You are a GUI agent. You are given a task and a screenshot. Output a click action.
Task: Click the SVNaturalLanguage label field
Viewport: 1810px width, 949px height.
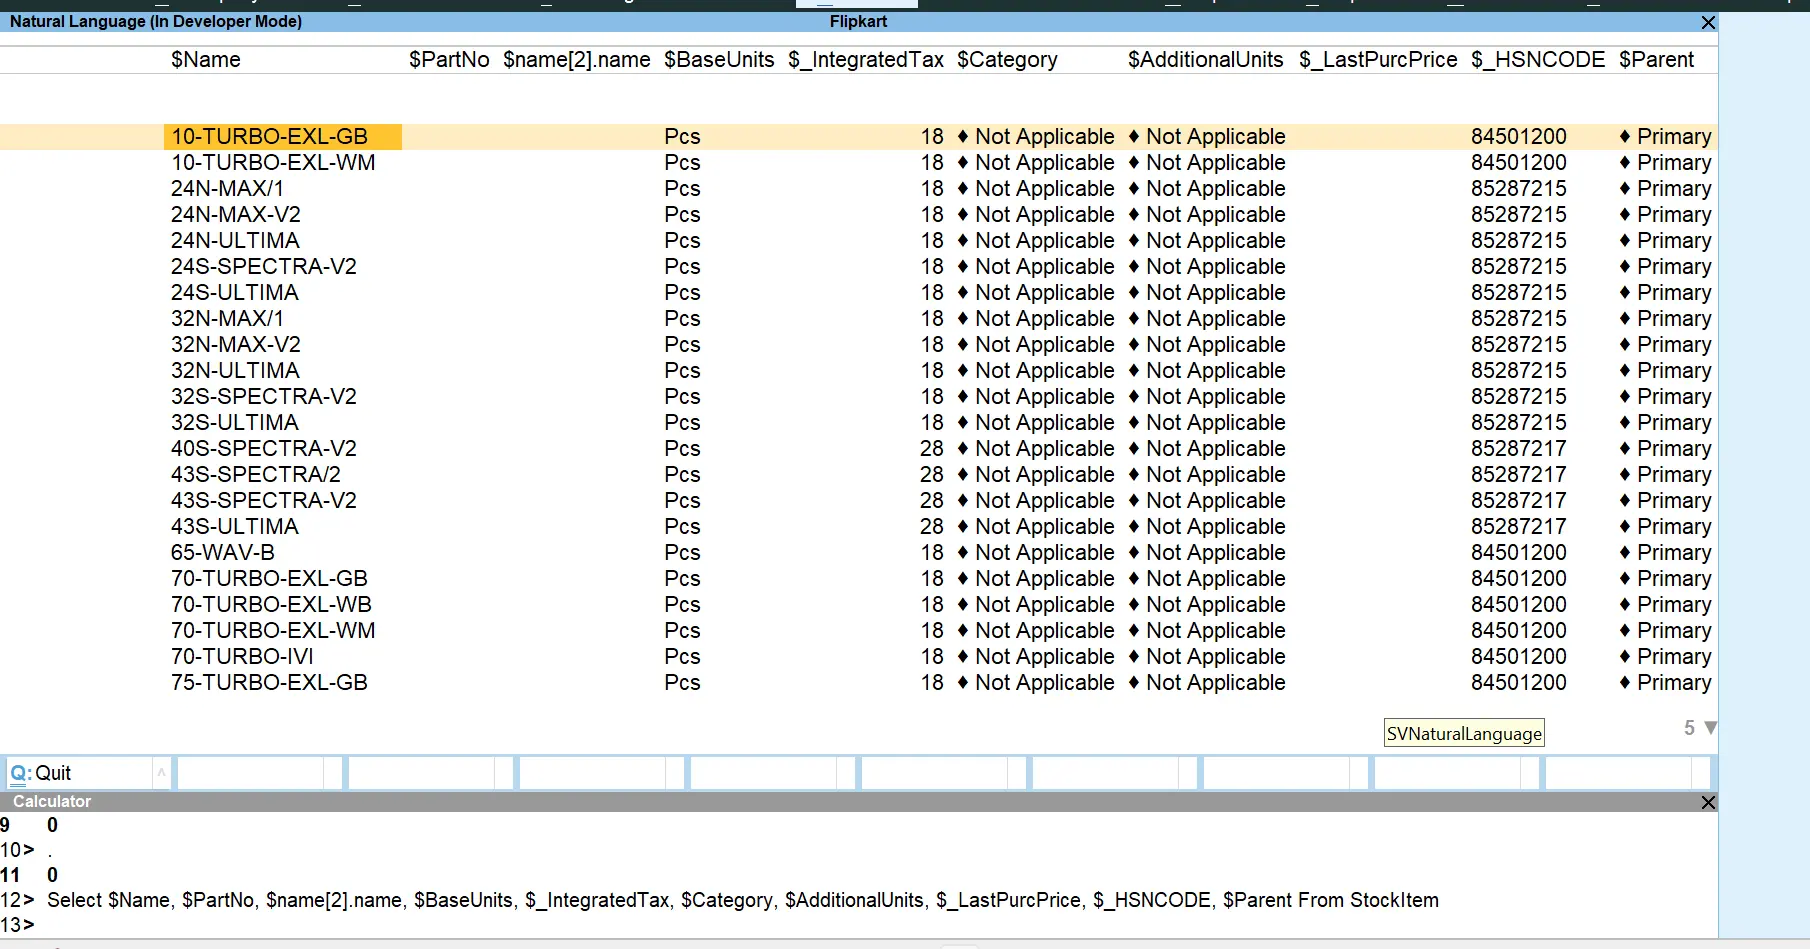click(1463, 732)
